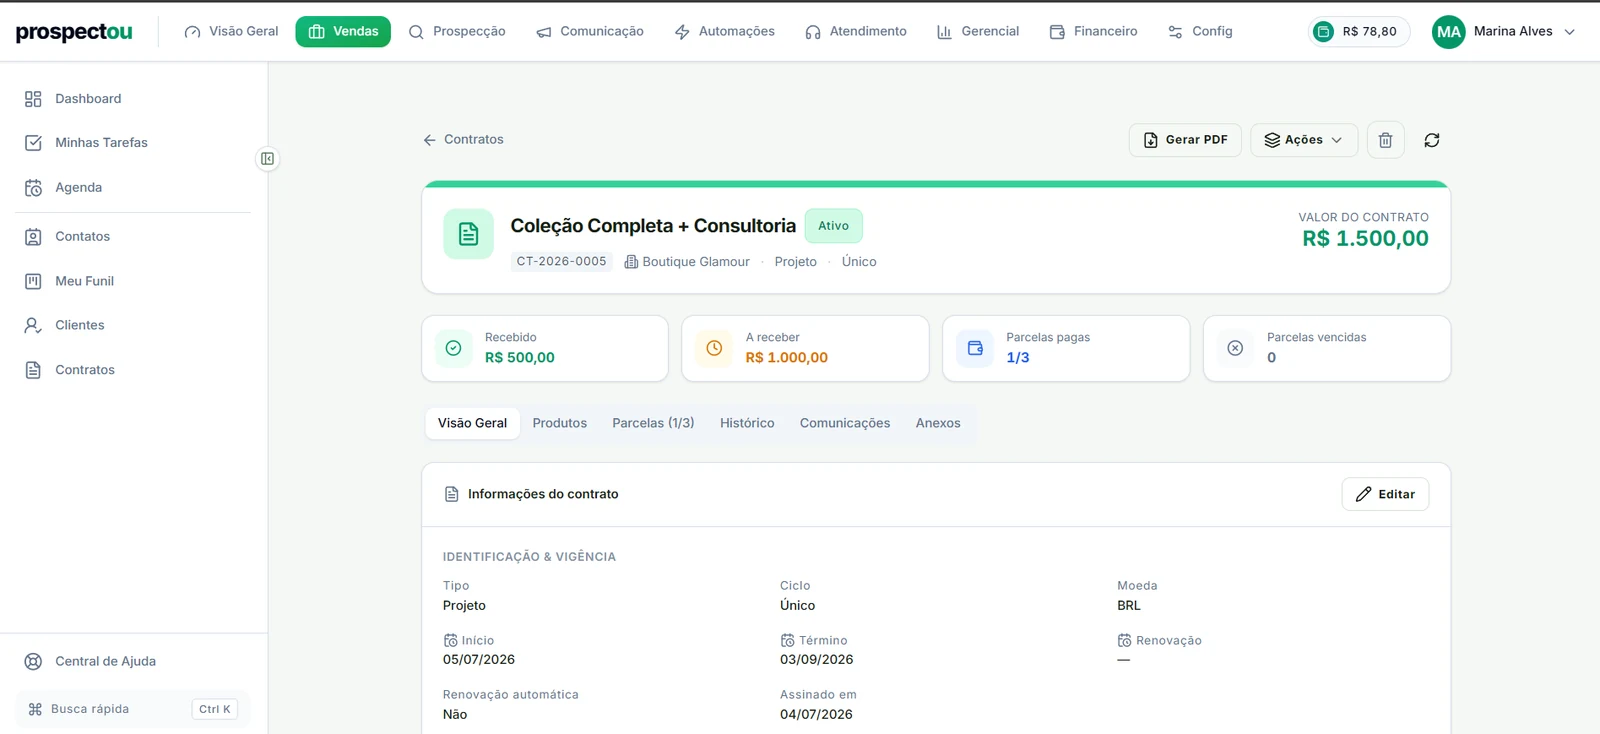
Task: Click the Renovação calendar icon
Action: point(1124,641)
